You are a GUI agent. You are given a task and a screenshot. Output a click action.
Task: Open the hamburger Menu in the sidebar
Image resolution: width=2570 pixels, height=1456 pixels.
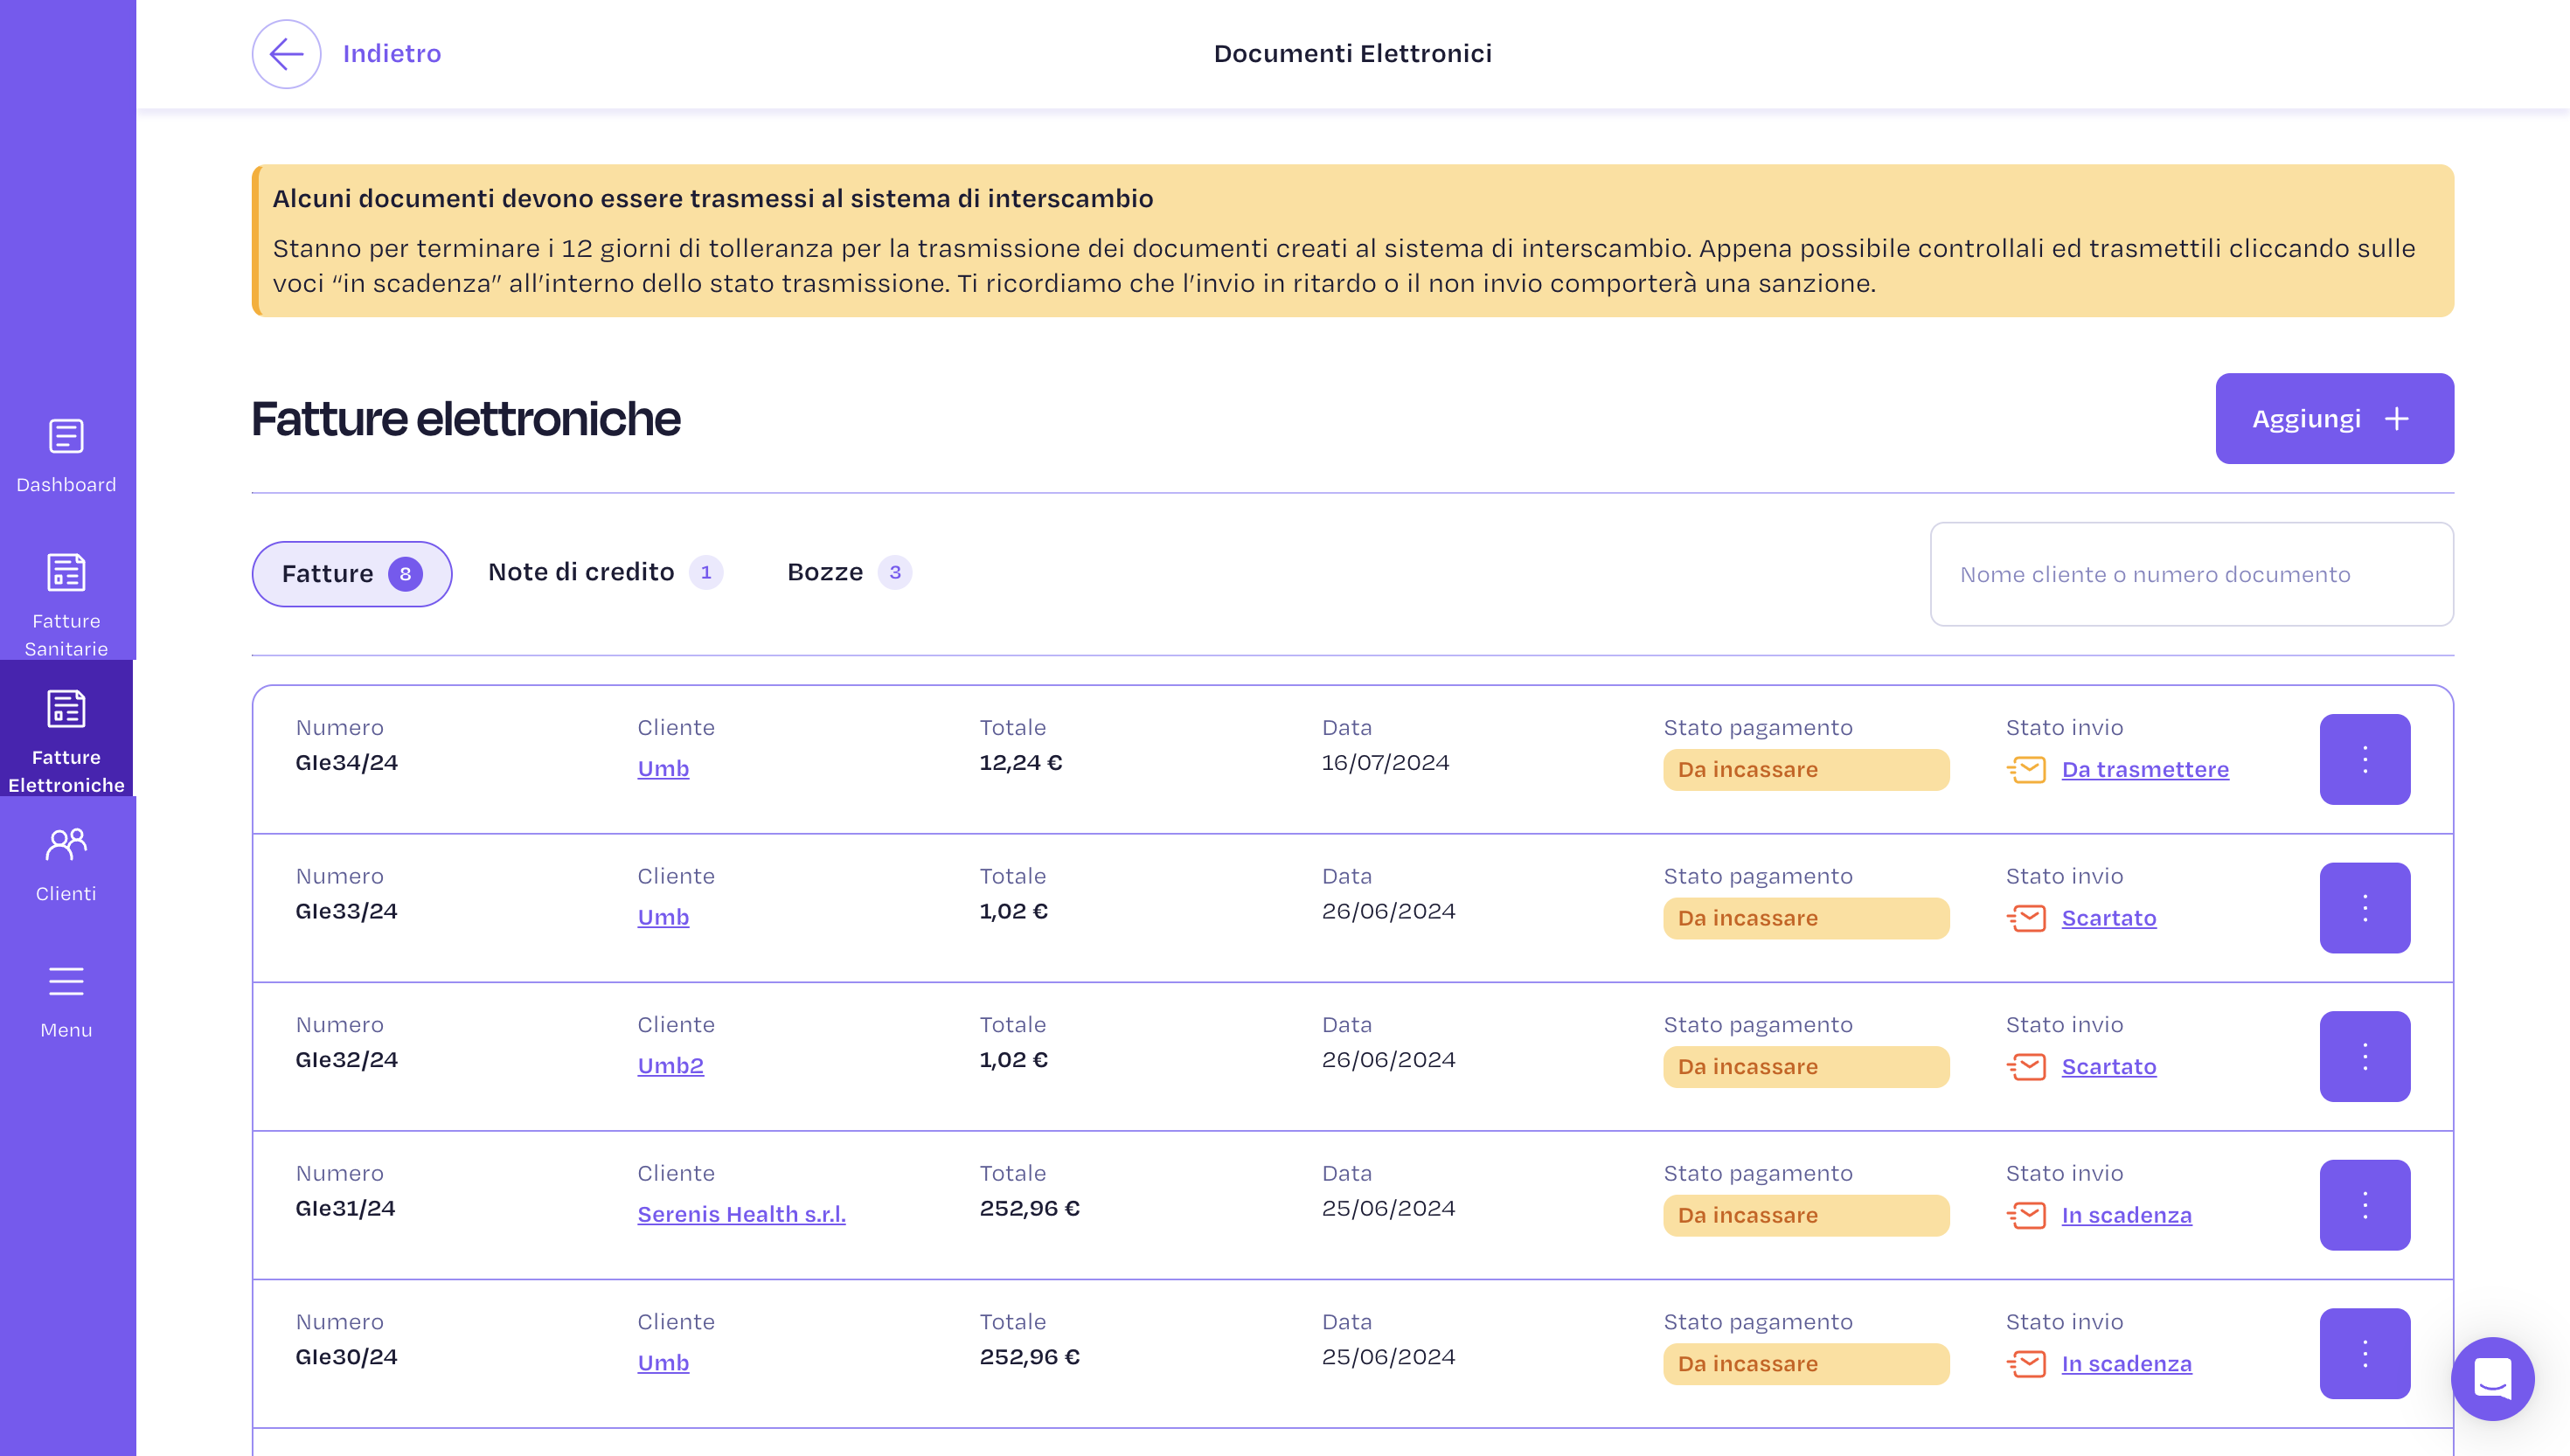pyautogui.click(x=66, y=1001)
